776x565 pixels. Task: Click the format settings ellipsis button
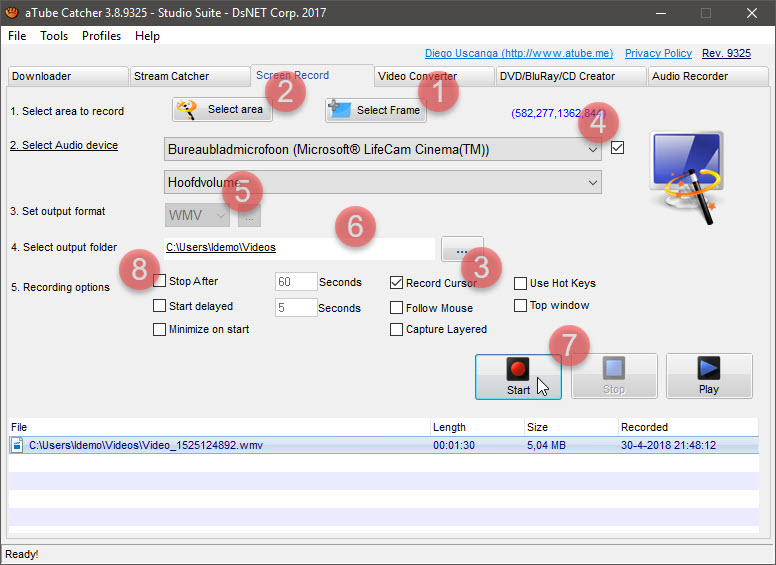tap(249, 215)
